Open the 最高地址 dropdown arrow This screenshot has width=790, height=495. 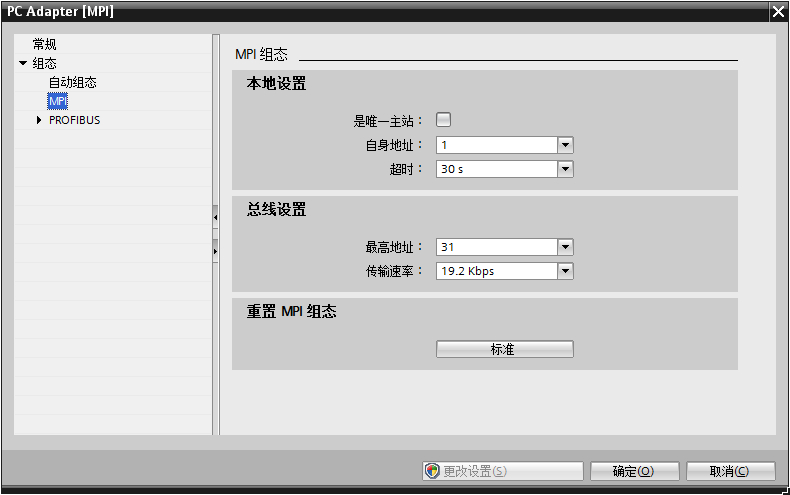565,247
